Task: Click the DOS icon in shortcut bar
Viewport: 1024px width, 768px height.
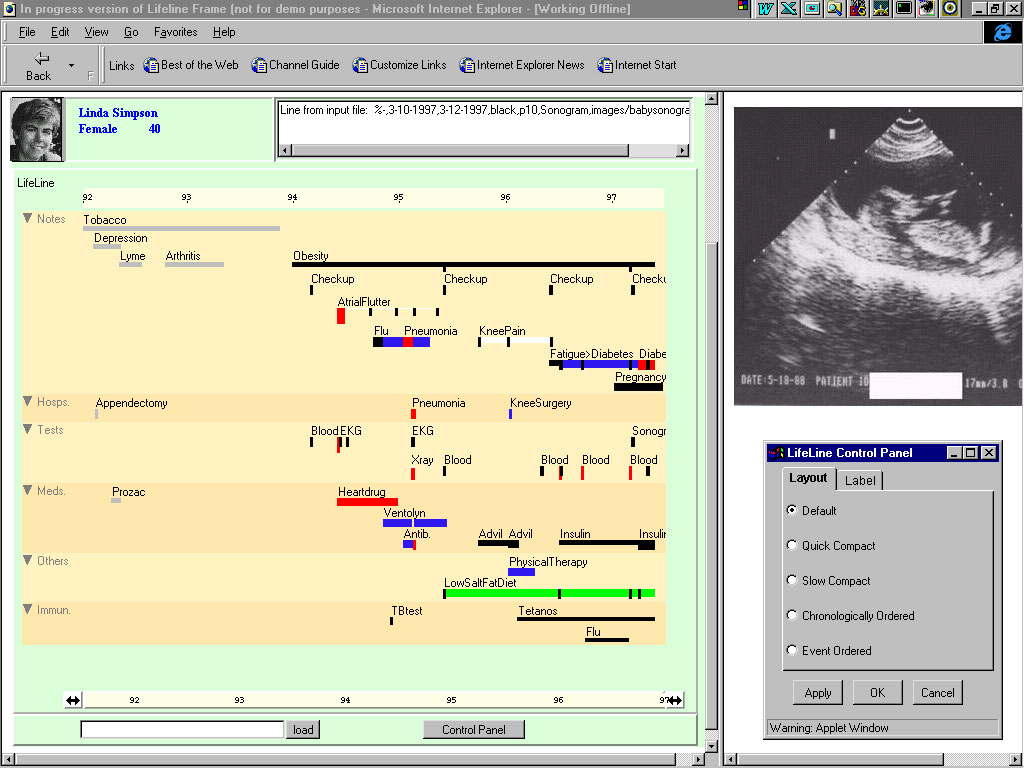Action: click(858, 8)
